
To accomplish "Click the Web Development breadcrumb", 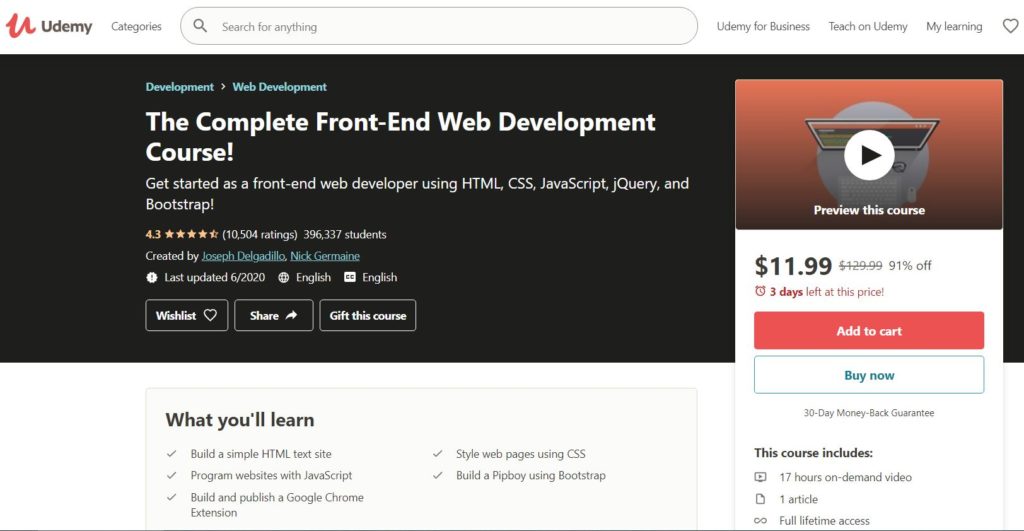I will [x=280, y=87].
